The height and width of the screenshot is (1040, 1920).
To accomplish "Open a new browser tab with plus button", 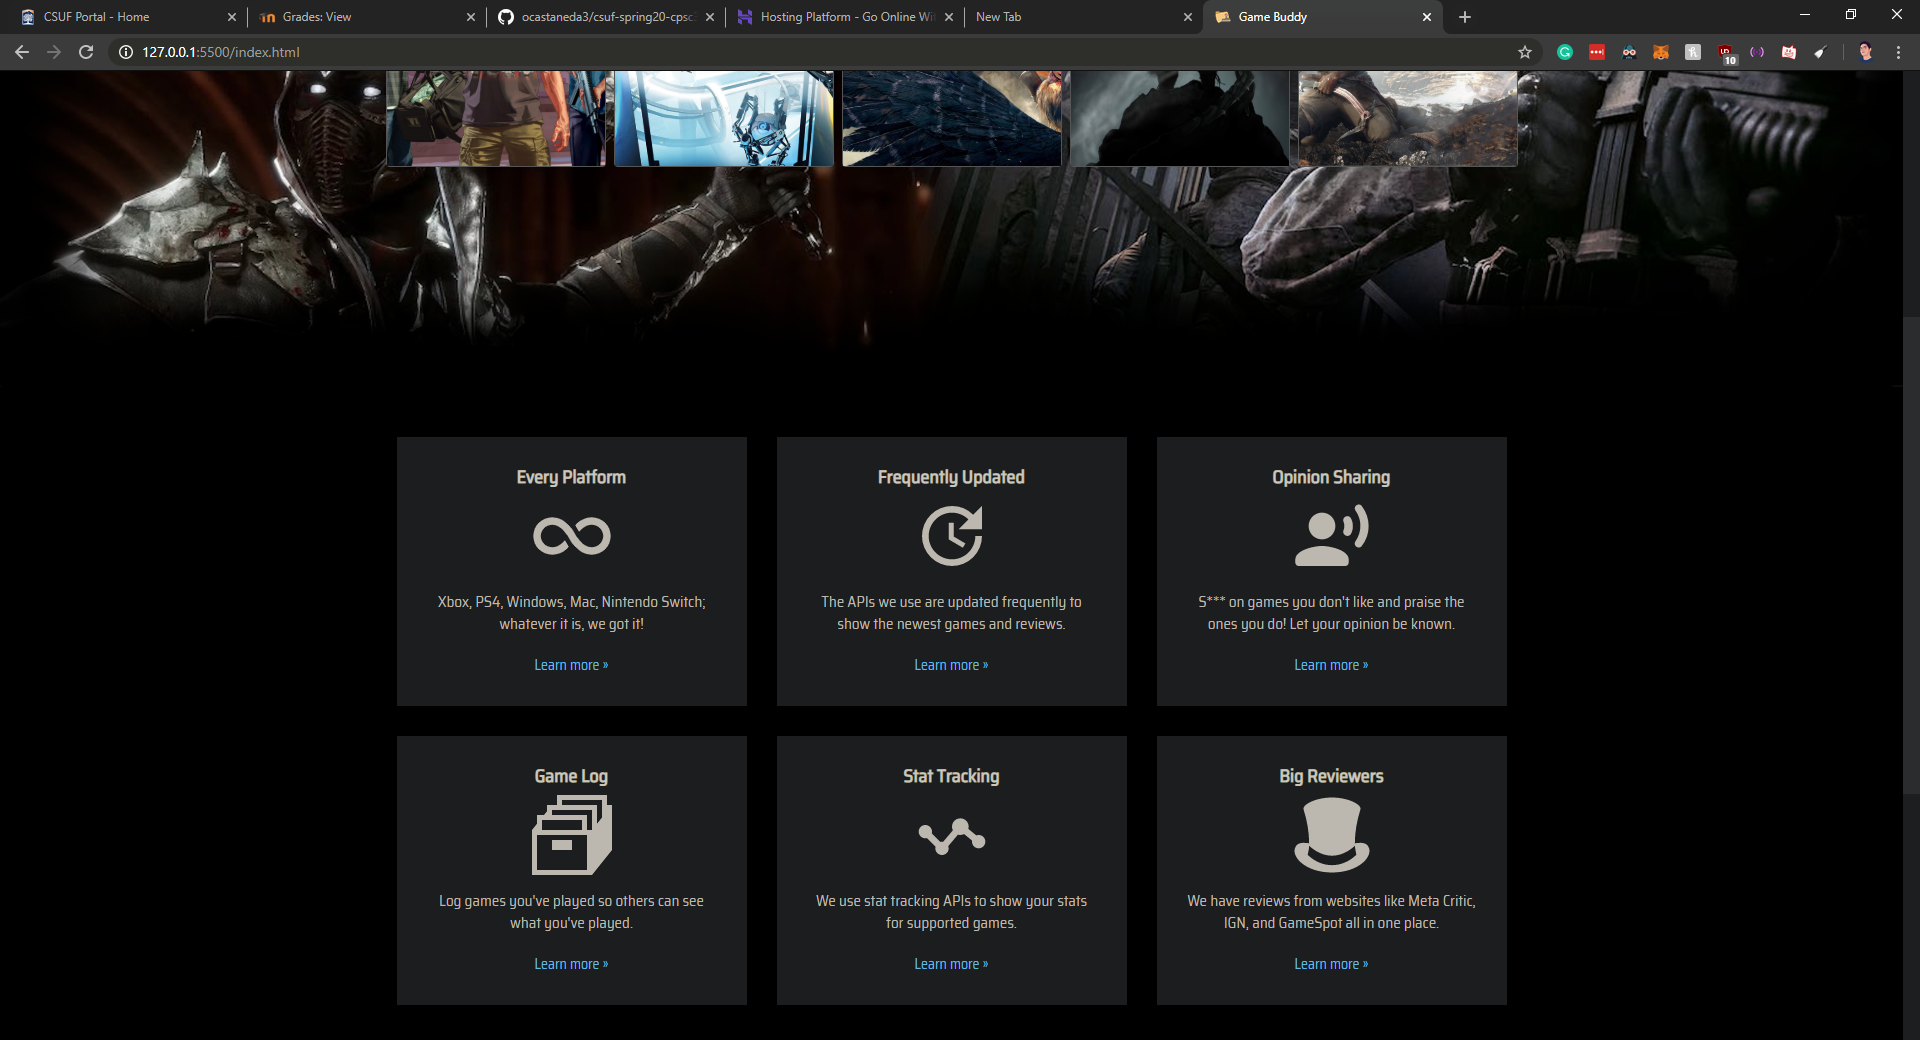I will tap(1465, 17).
